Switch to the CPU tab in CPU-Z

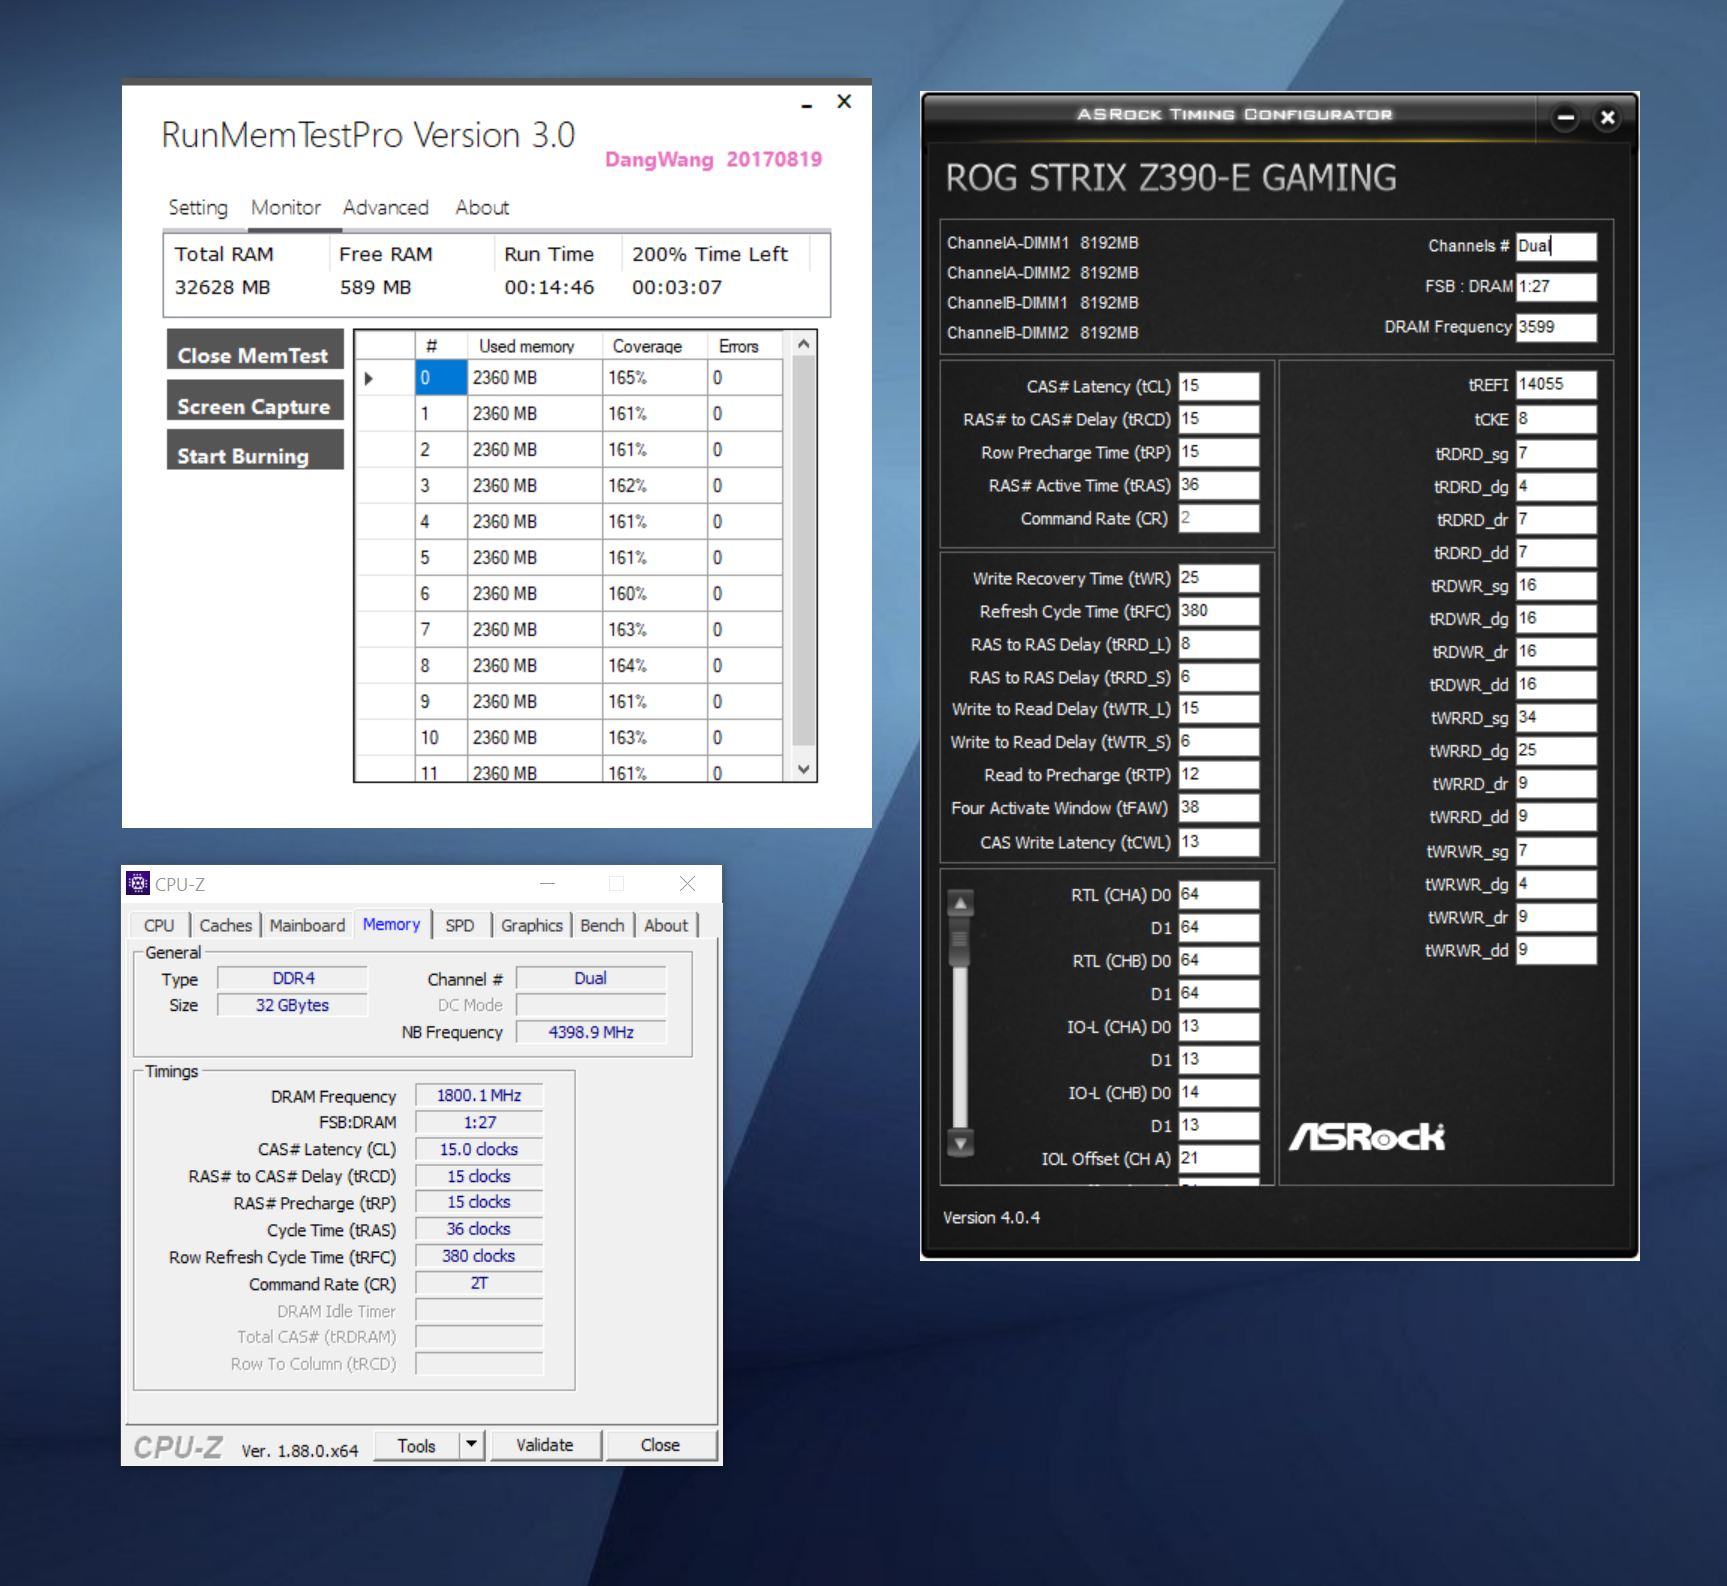click(x=159, y=925)
